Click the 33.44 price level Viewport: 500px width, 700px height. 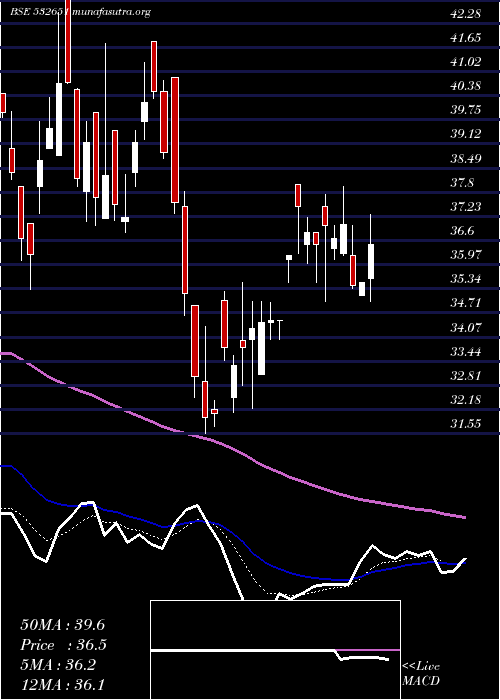466,351
